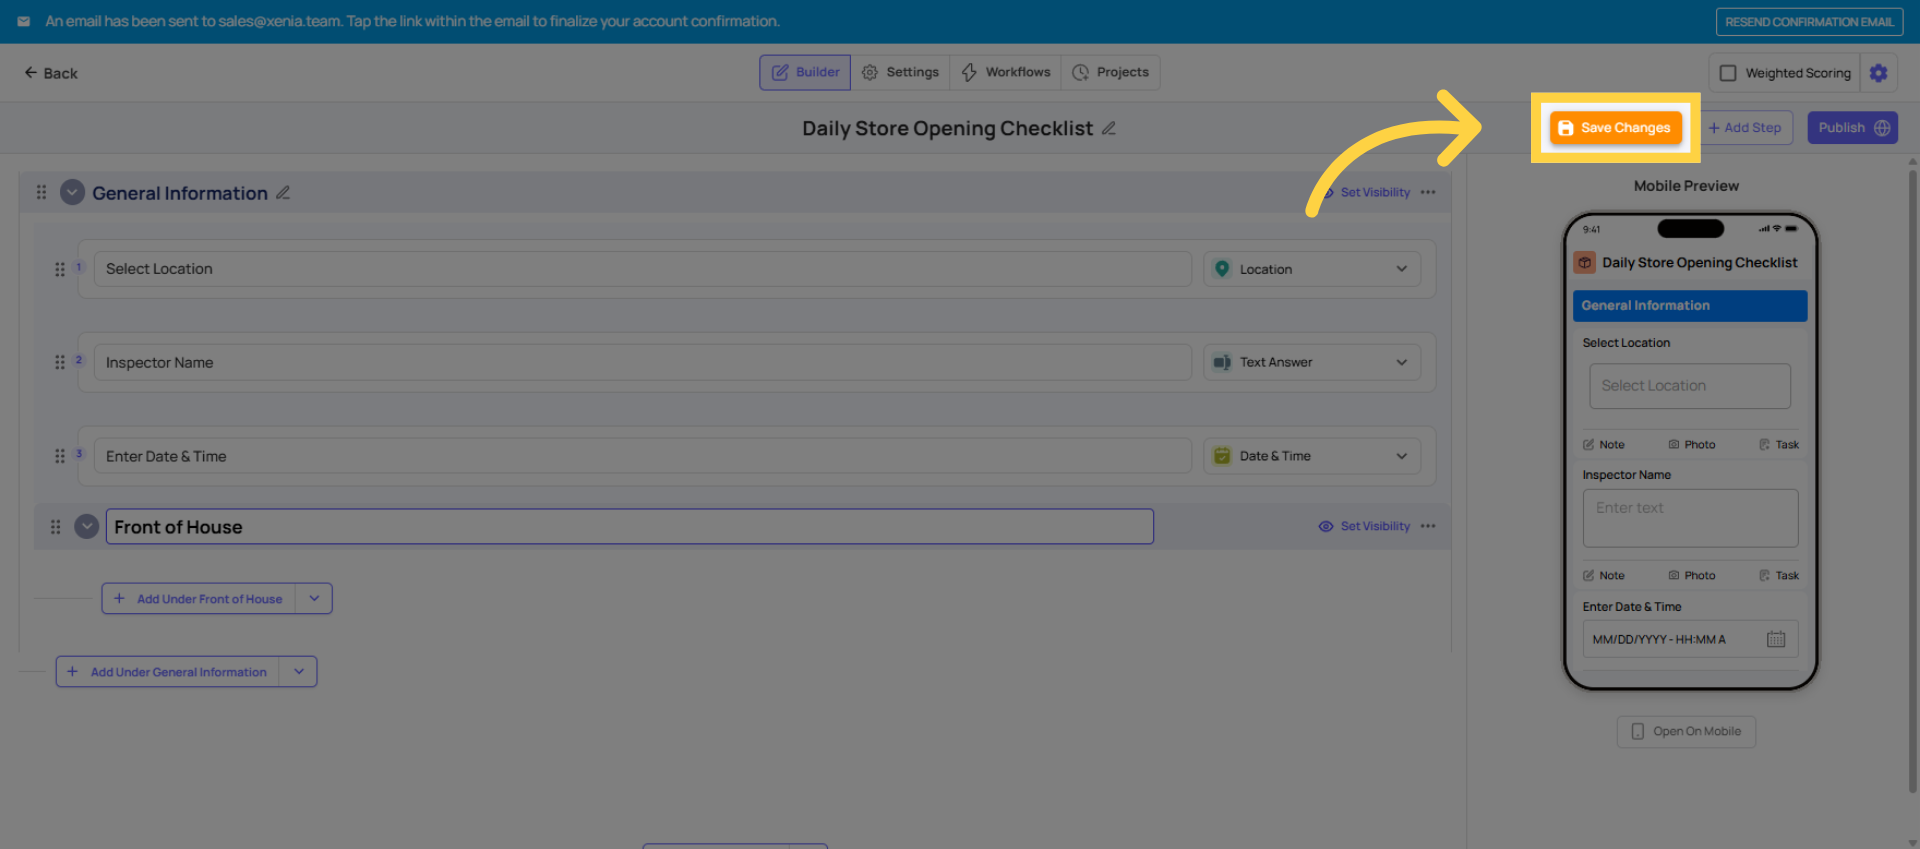This screenshot has height=849, width=1920.
Task: Click the Location pin type icon
Action: click(1222, 269)
